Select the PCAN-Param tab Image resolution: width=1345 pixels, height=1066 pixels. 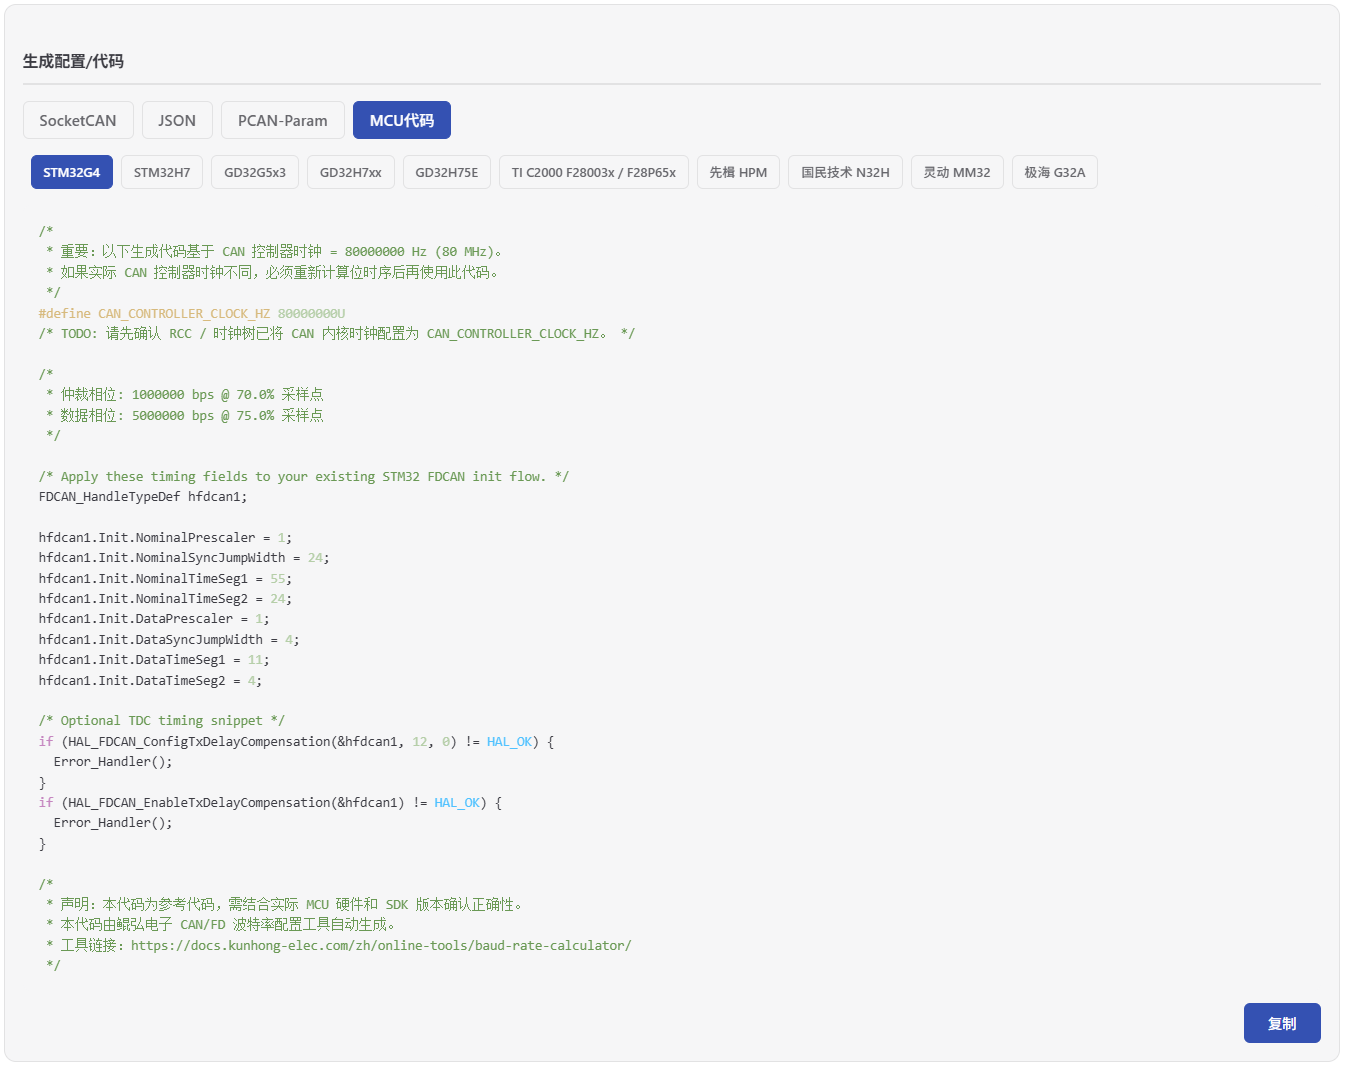point(282,120)
